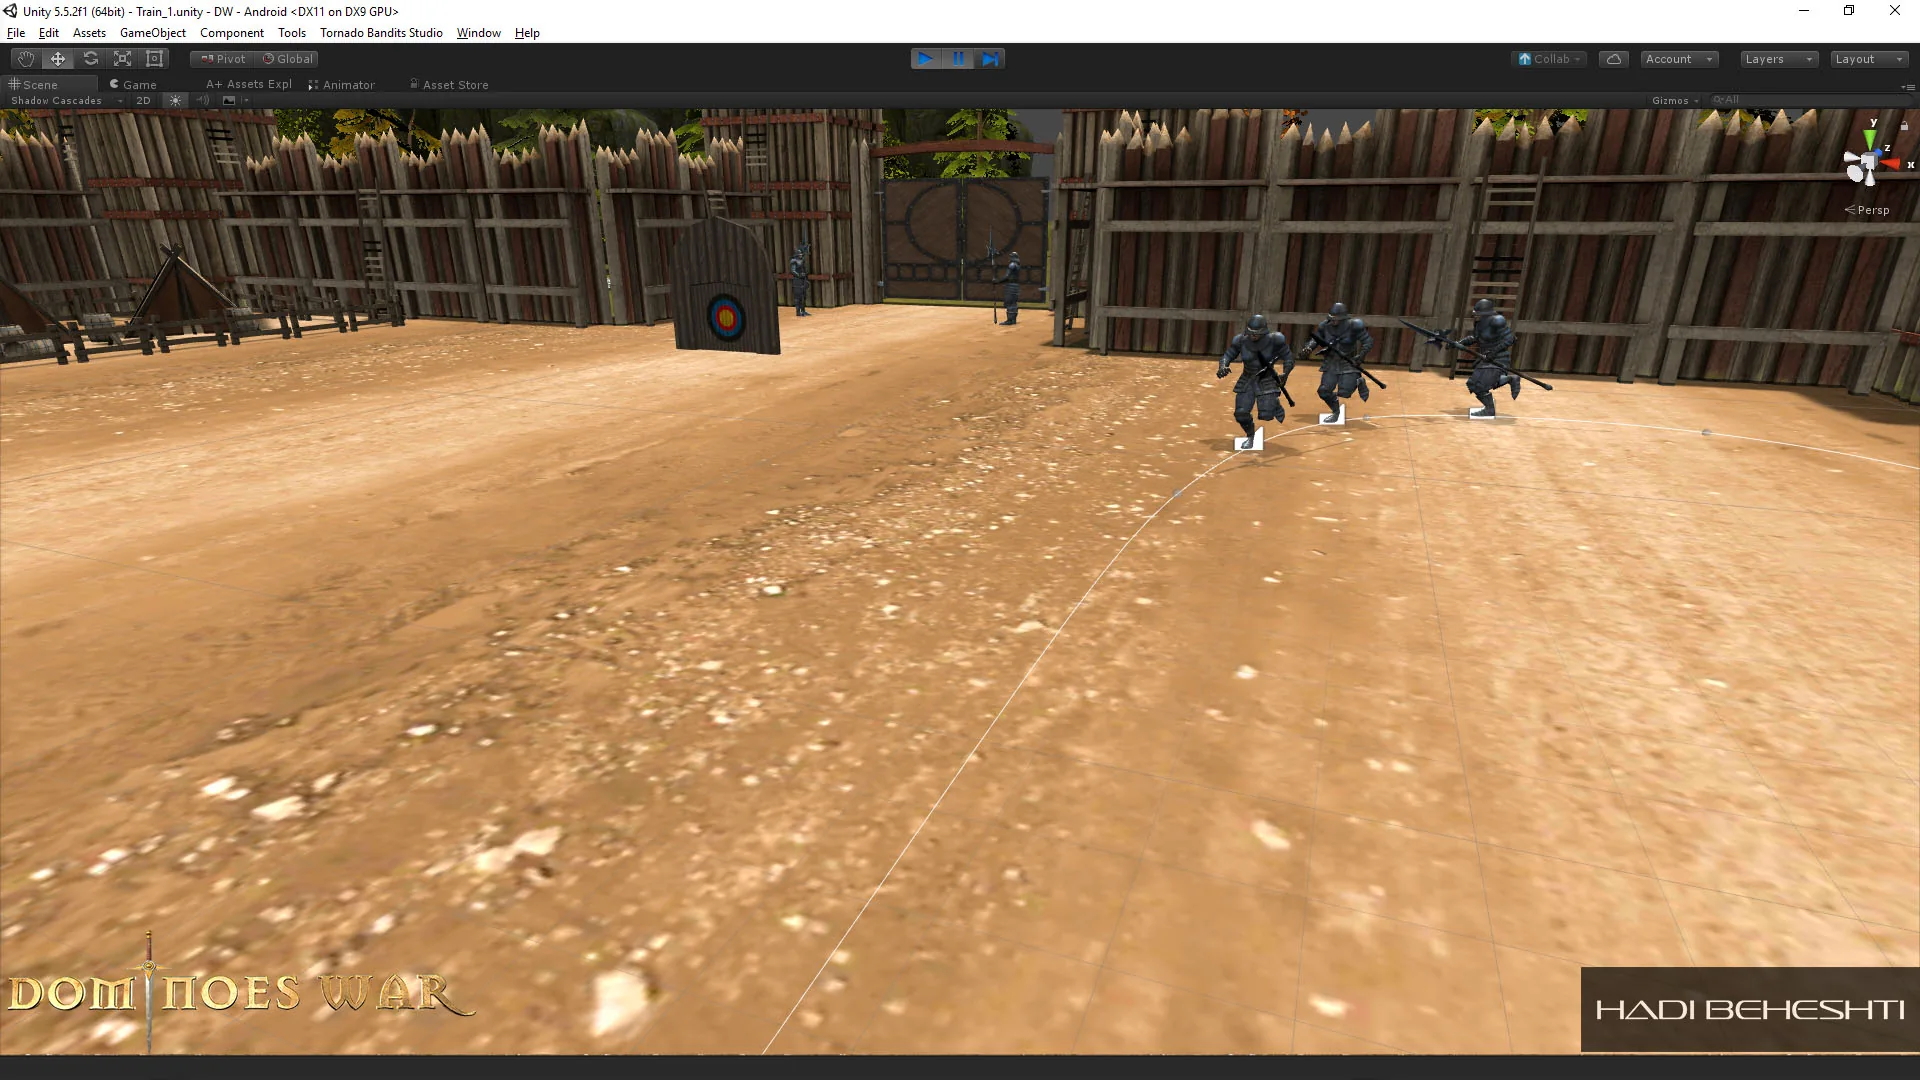Select the Rect transform tool

click(x=154, y=59)
